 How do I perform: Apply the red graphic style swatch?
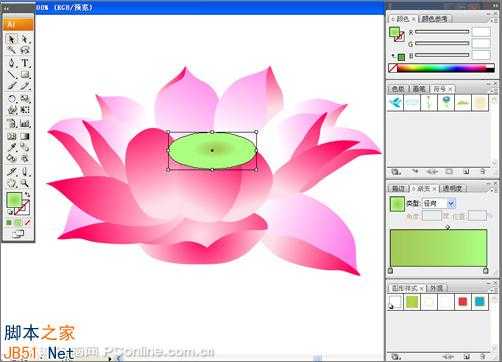[x=463, y=302]
